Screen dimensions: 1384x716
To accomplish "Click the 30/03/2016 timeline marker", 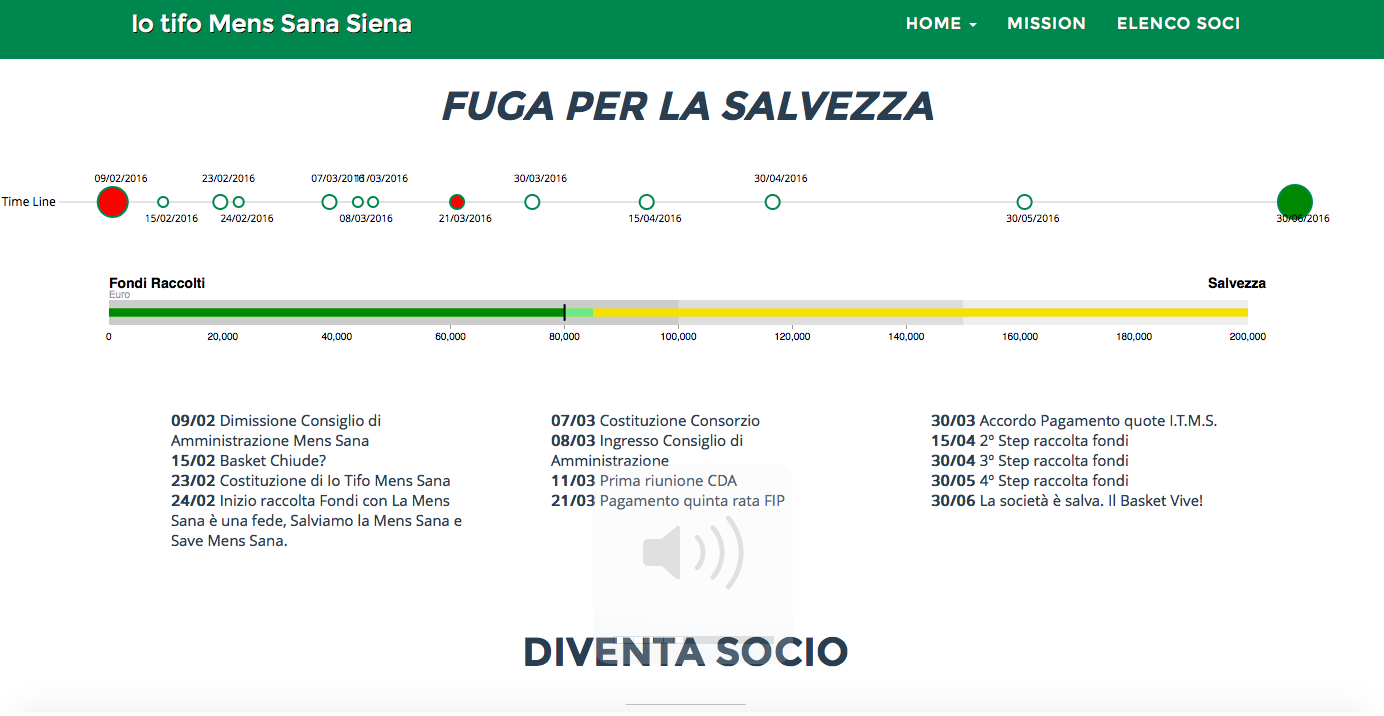I will pos(532,202).
